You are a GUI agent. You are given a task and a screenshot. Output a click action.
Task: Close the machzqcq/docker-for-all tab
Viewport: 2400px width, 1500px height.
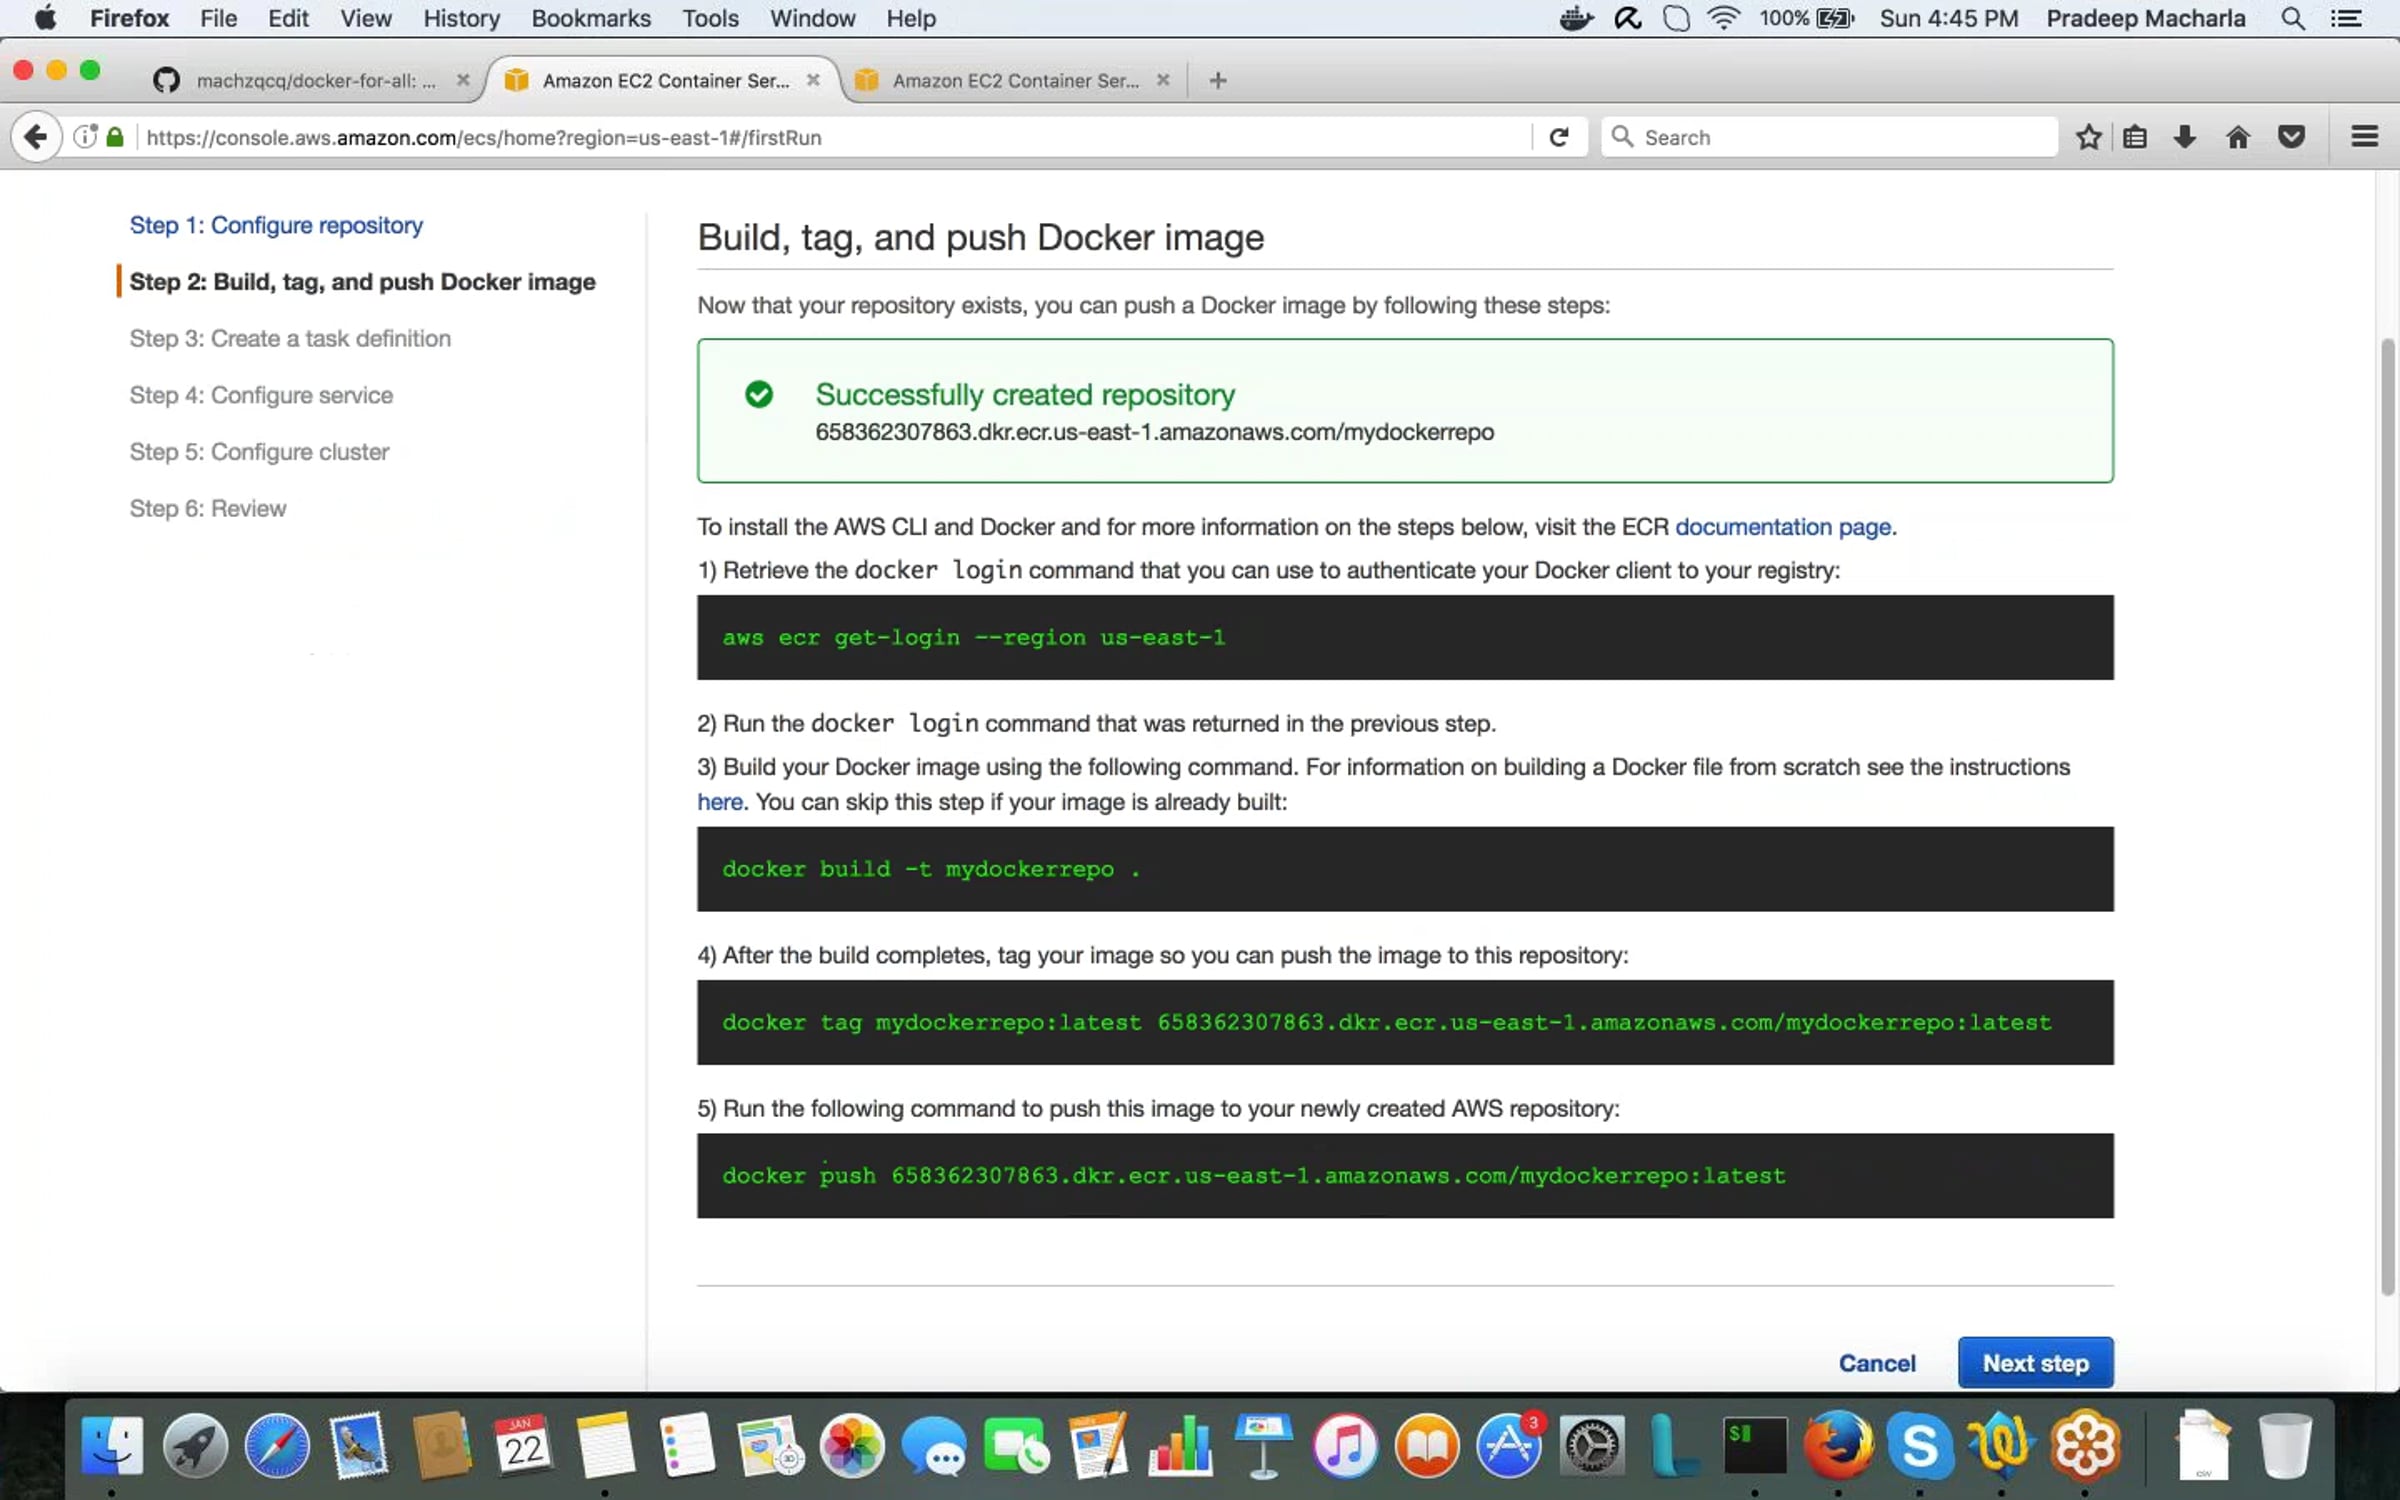point(463,80)
